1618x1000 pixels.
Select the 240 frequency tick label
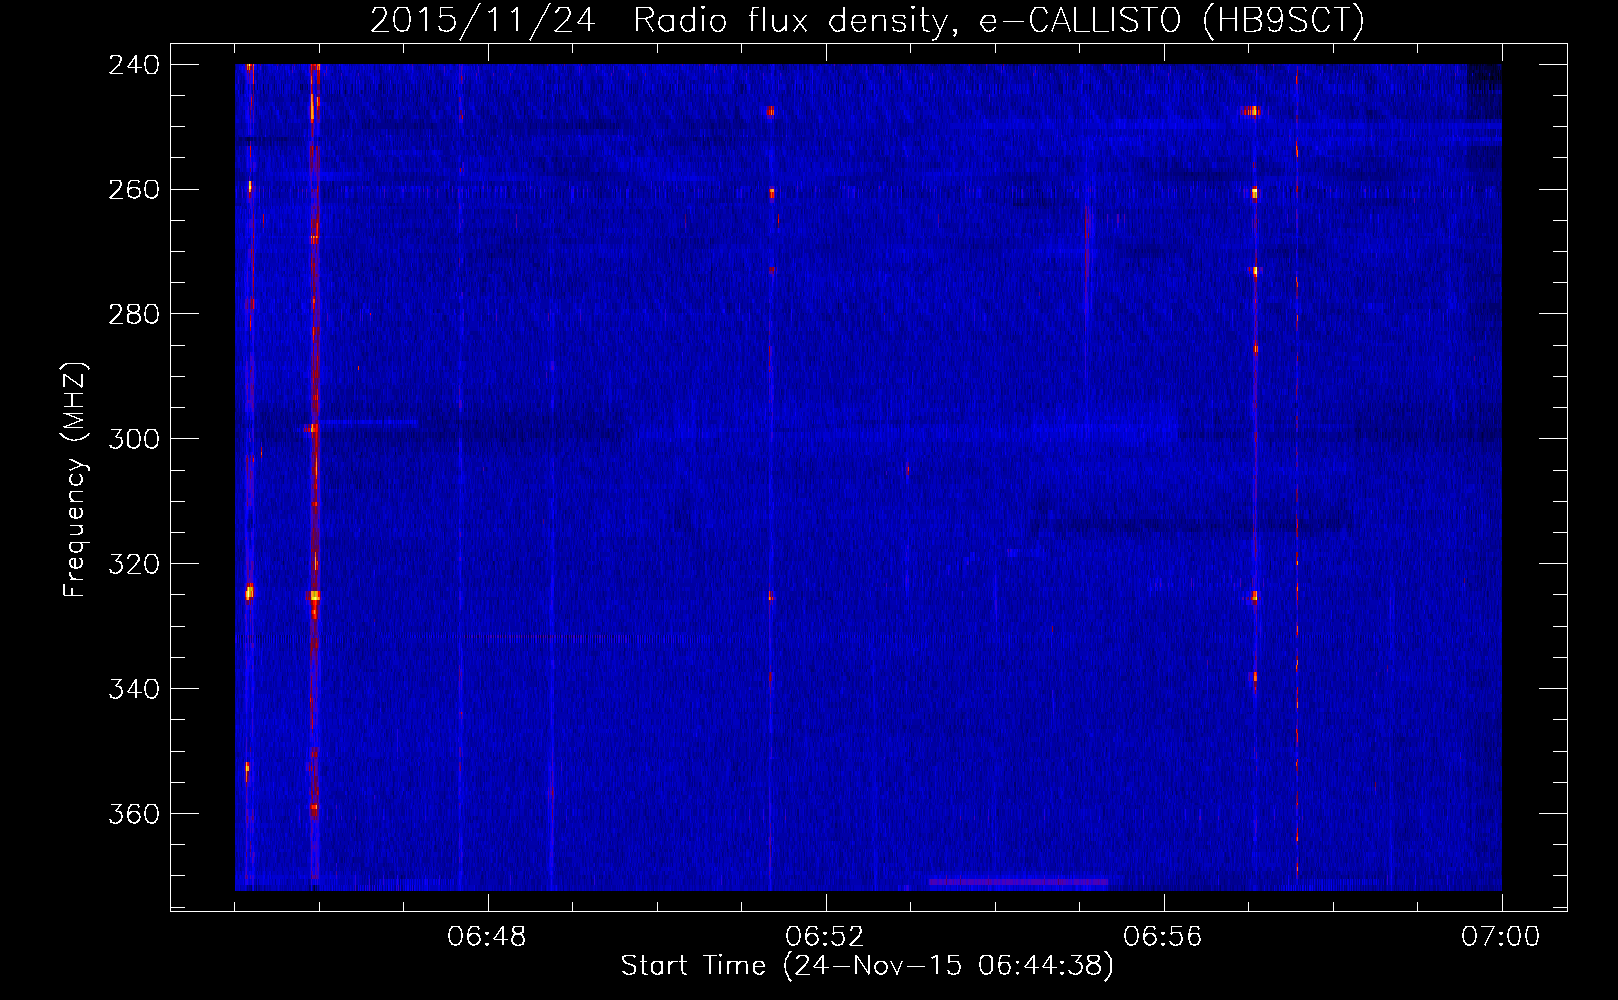tap(134, 65)
